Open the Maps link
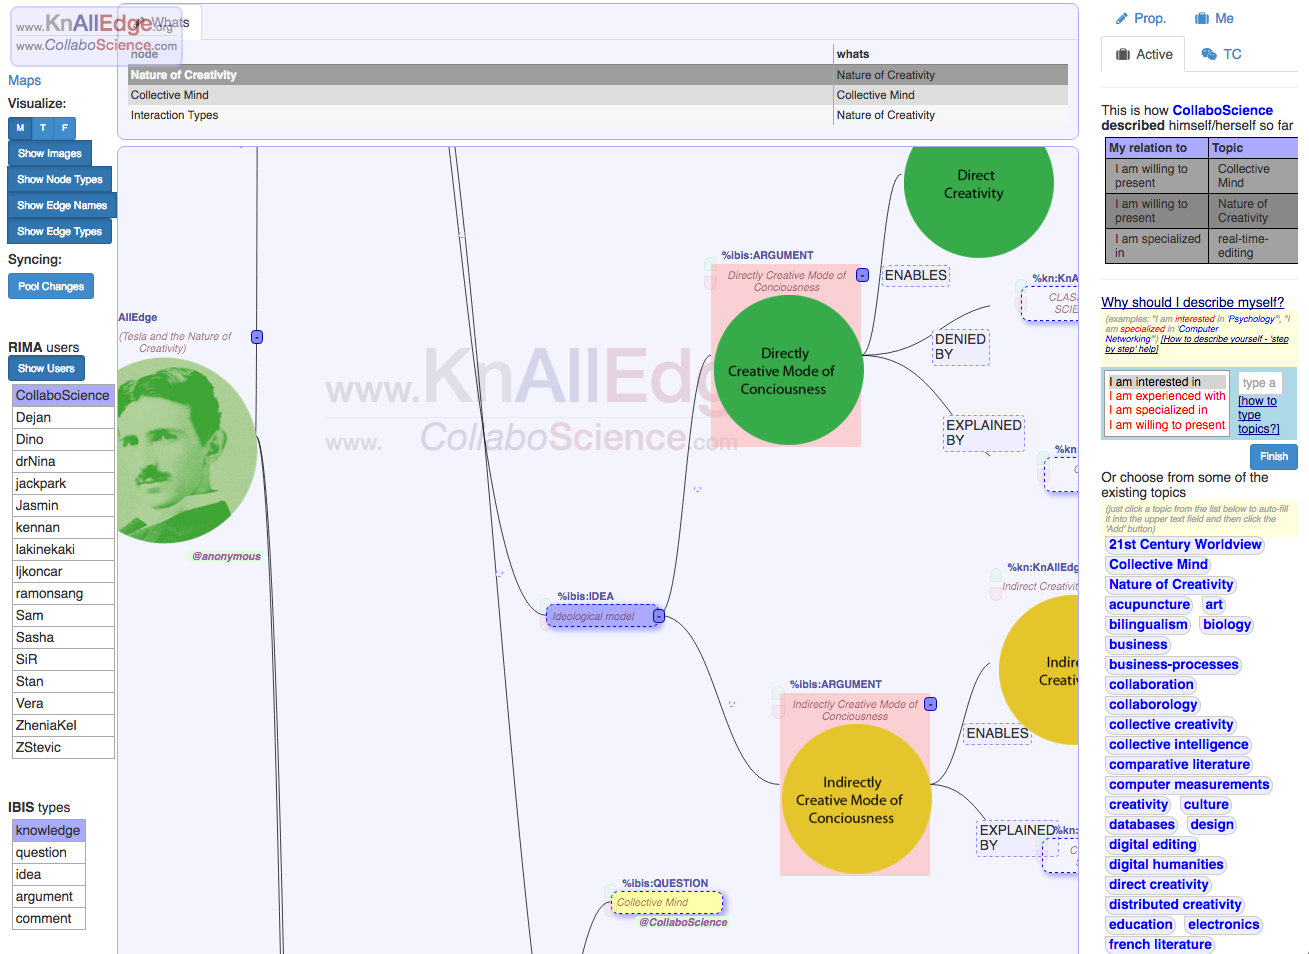 coord(24,80)
